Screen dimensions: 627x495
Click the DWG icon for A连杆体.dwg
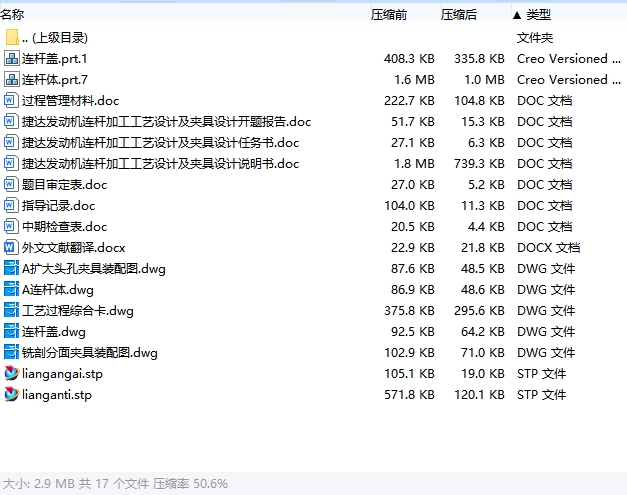11,289
